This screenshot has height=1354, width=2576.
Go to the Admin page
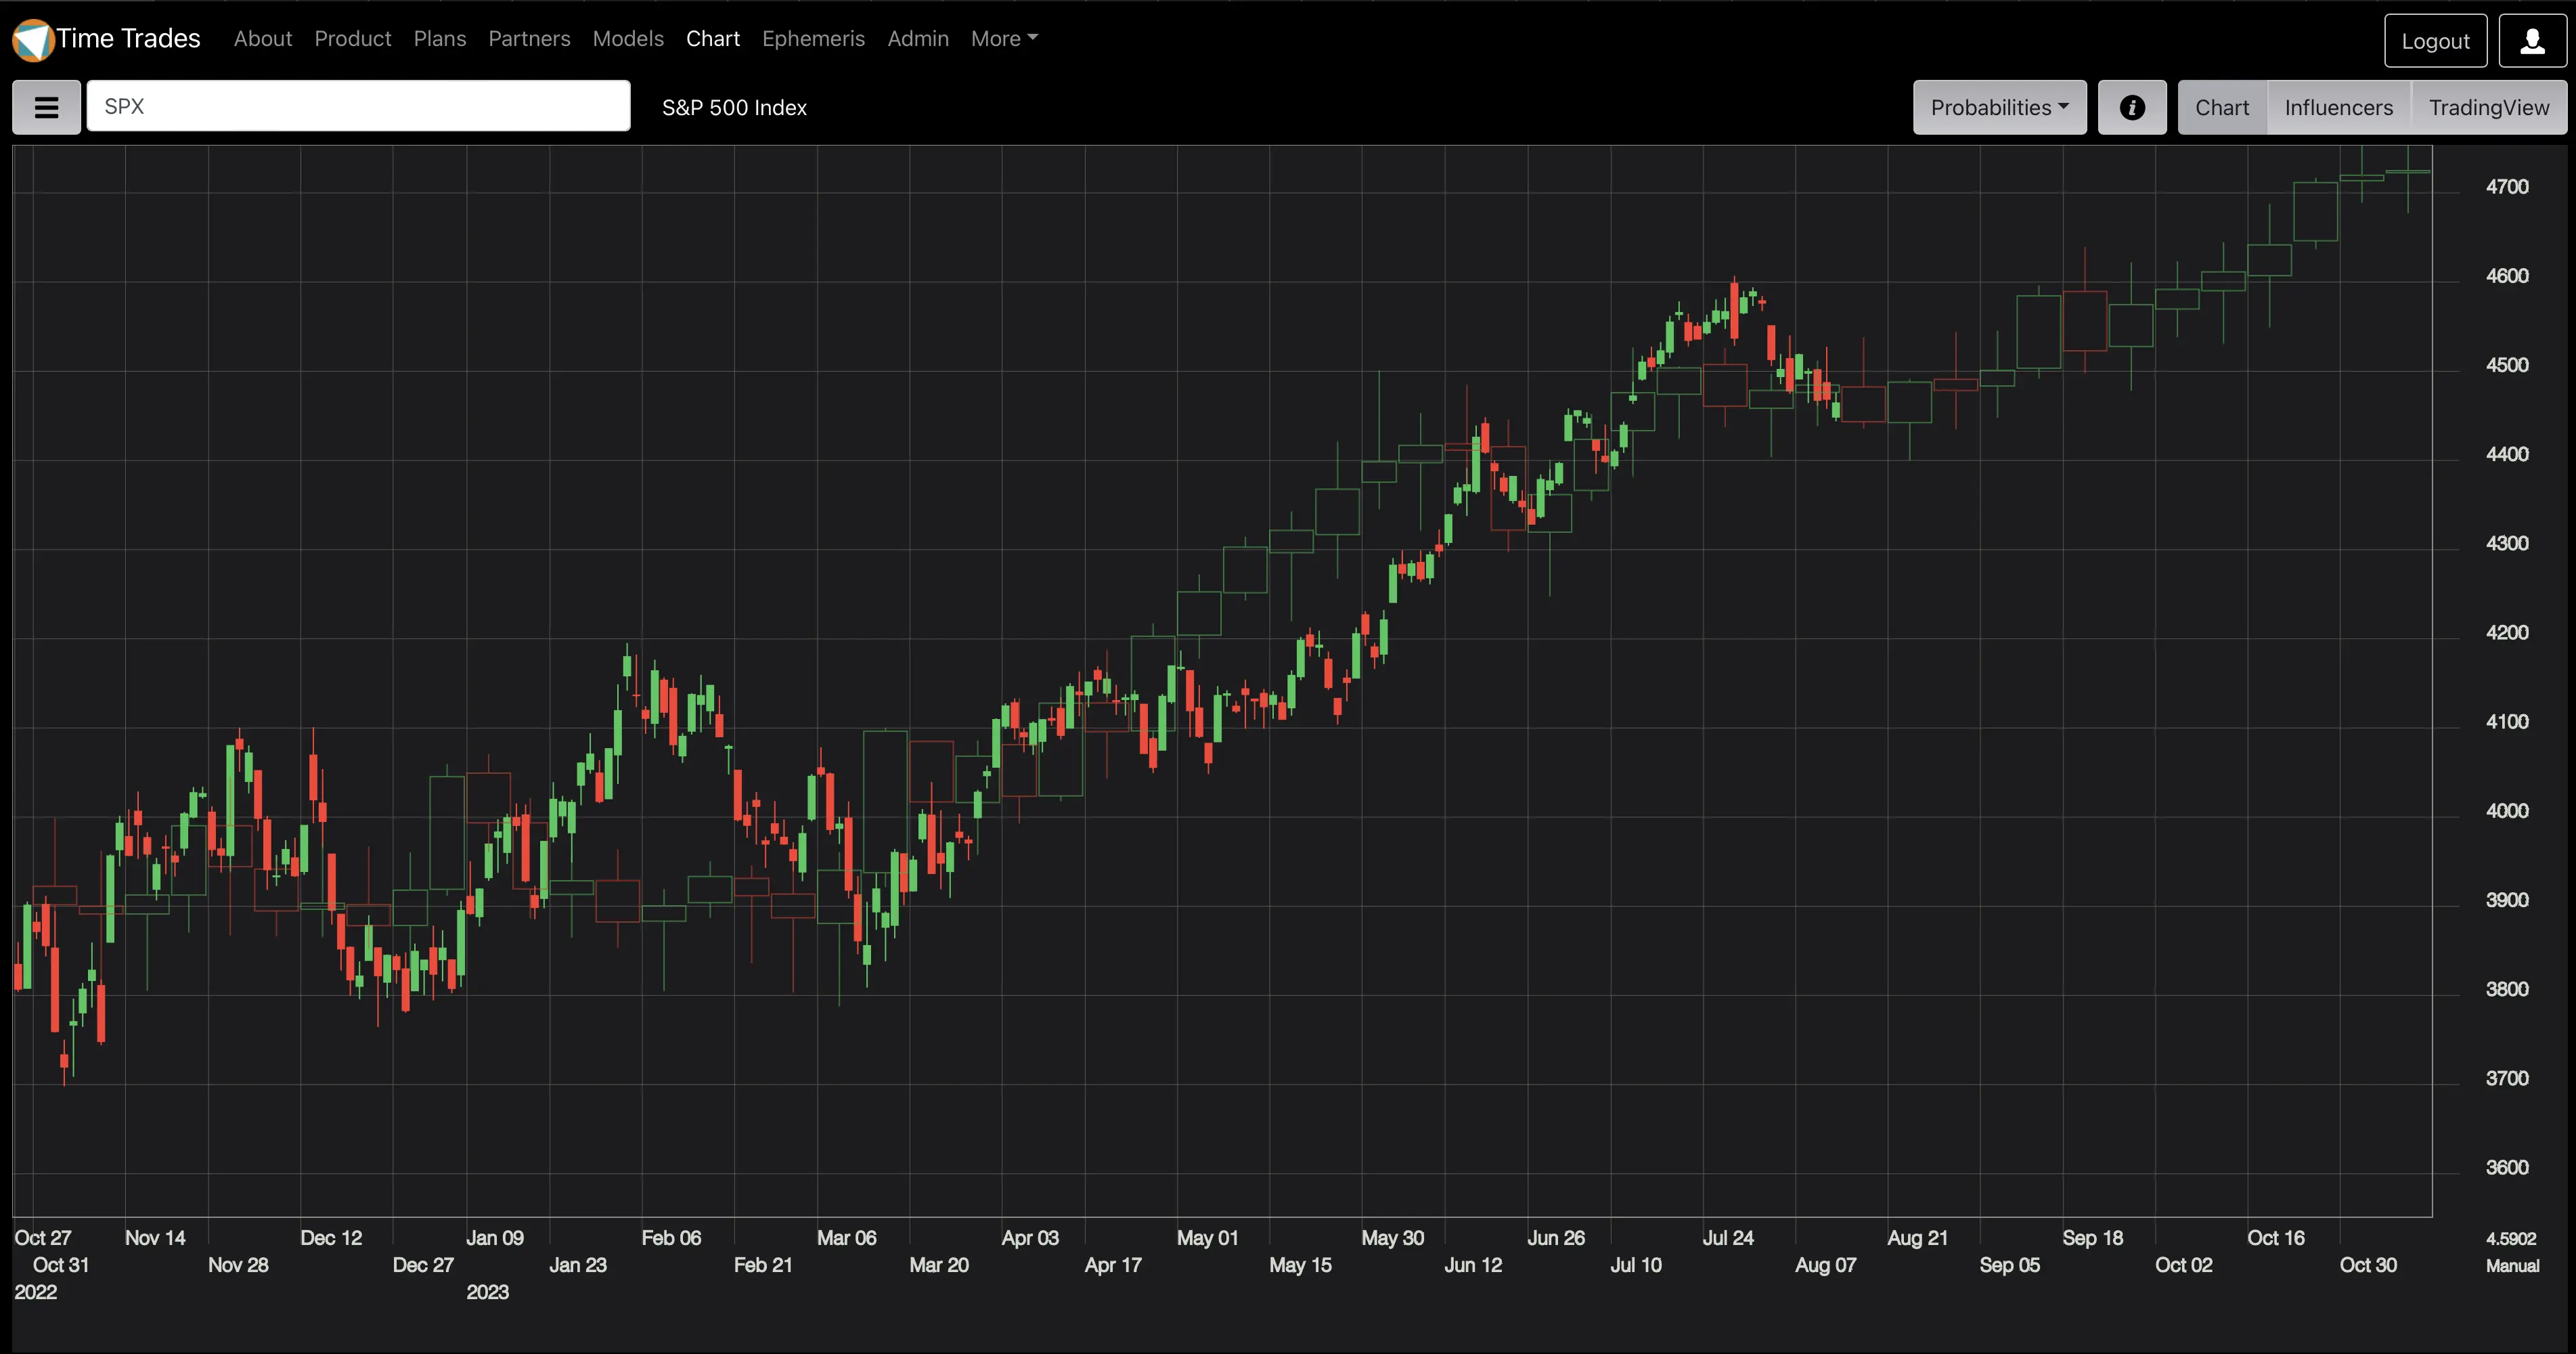(918, 38)
